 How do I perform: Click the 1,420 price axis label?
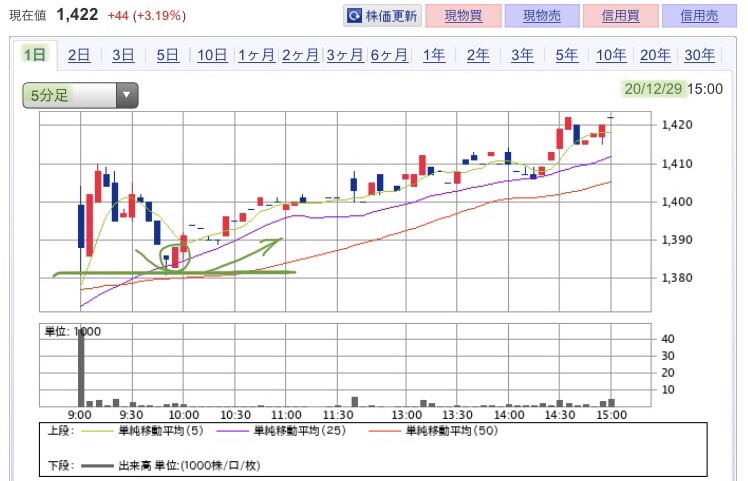(676, 125)
